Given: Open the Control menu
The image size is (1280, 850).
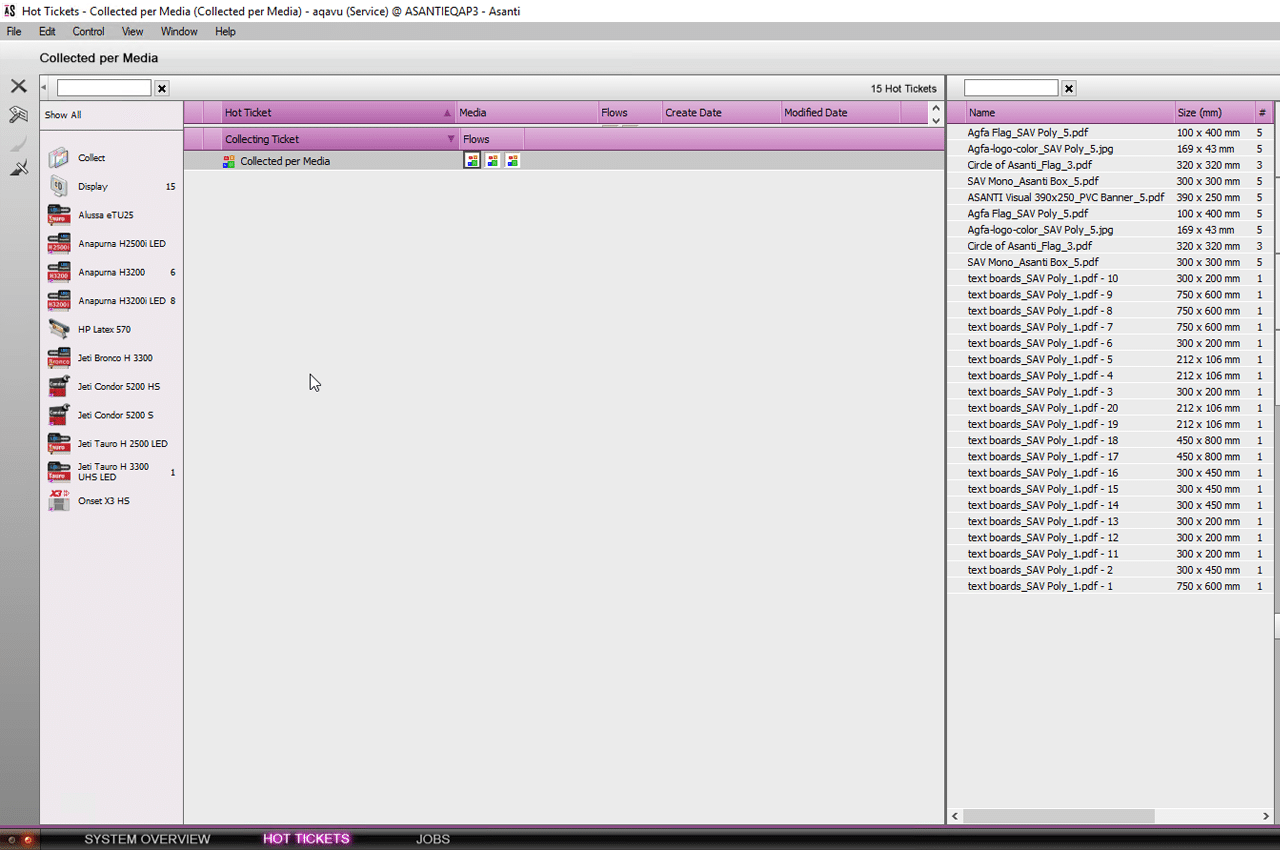Looking at the screenshot, I should 88,32.
